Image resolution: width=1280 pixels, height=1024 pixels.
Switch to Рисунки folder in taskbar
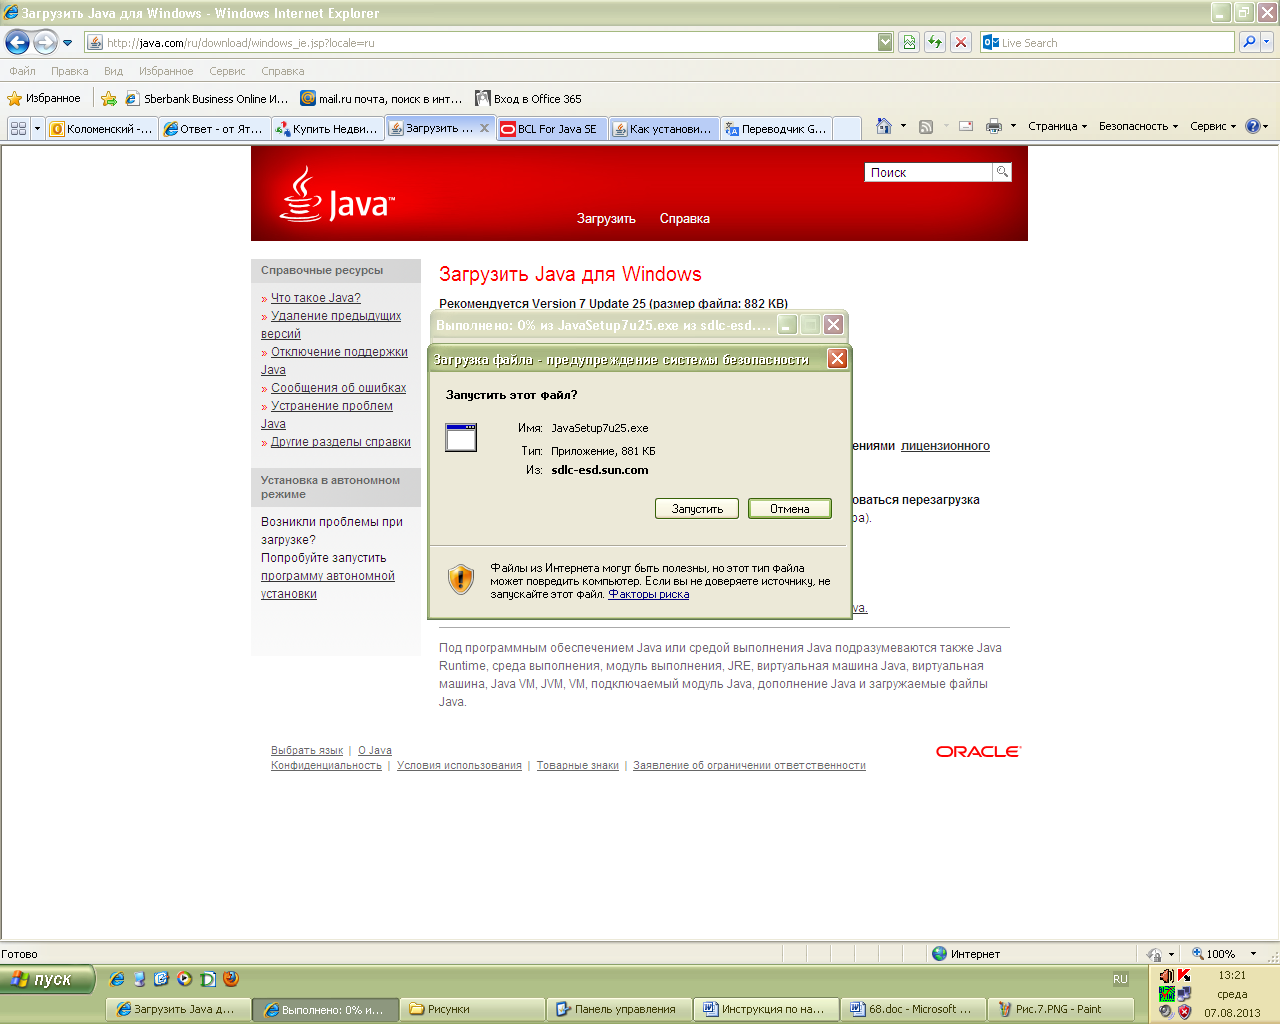pyautogui.click(x=472, y=1009)
